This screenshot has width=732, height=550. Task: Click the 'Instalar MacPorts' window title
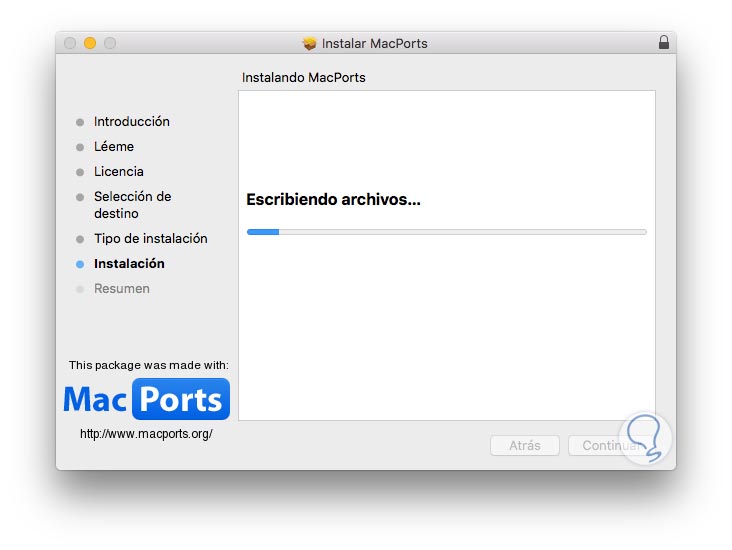pos(374,43)
